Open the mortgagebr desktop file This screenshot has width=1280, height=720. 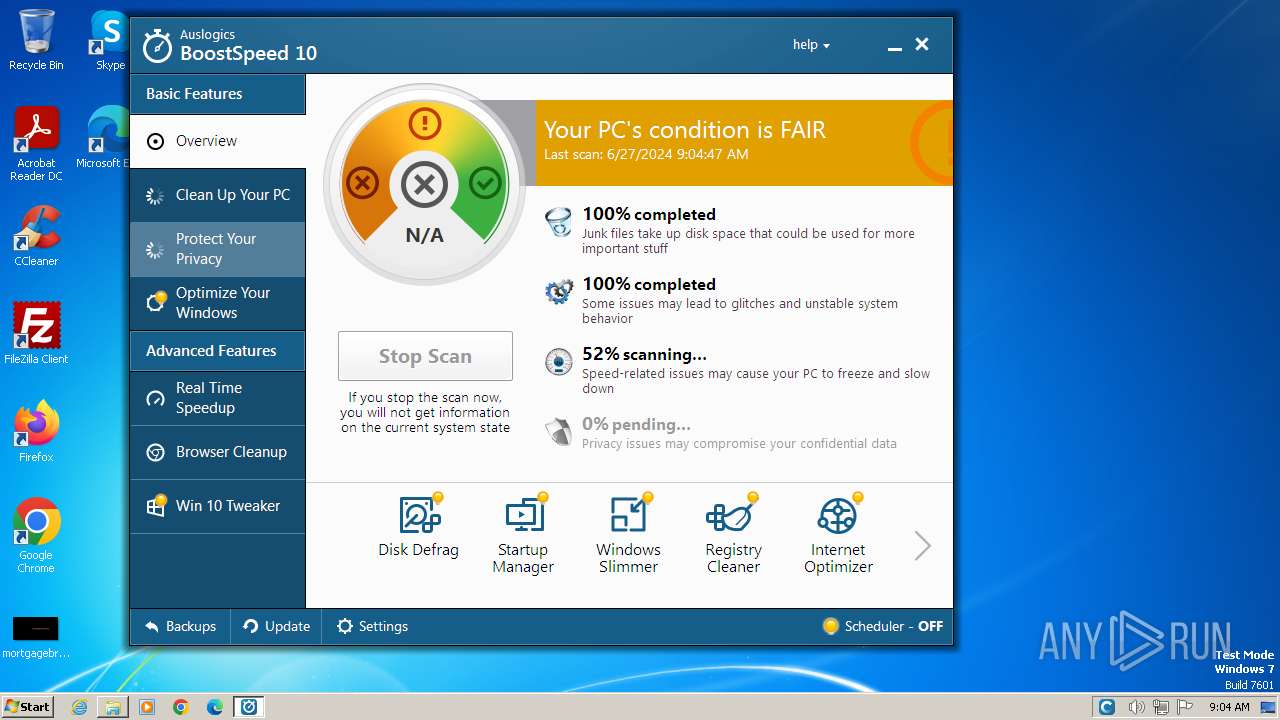(36, 638)
